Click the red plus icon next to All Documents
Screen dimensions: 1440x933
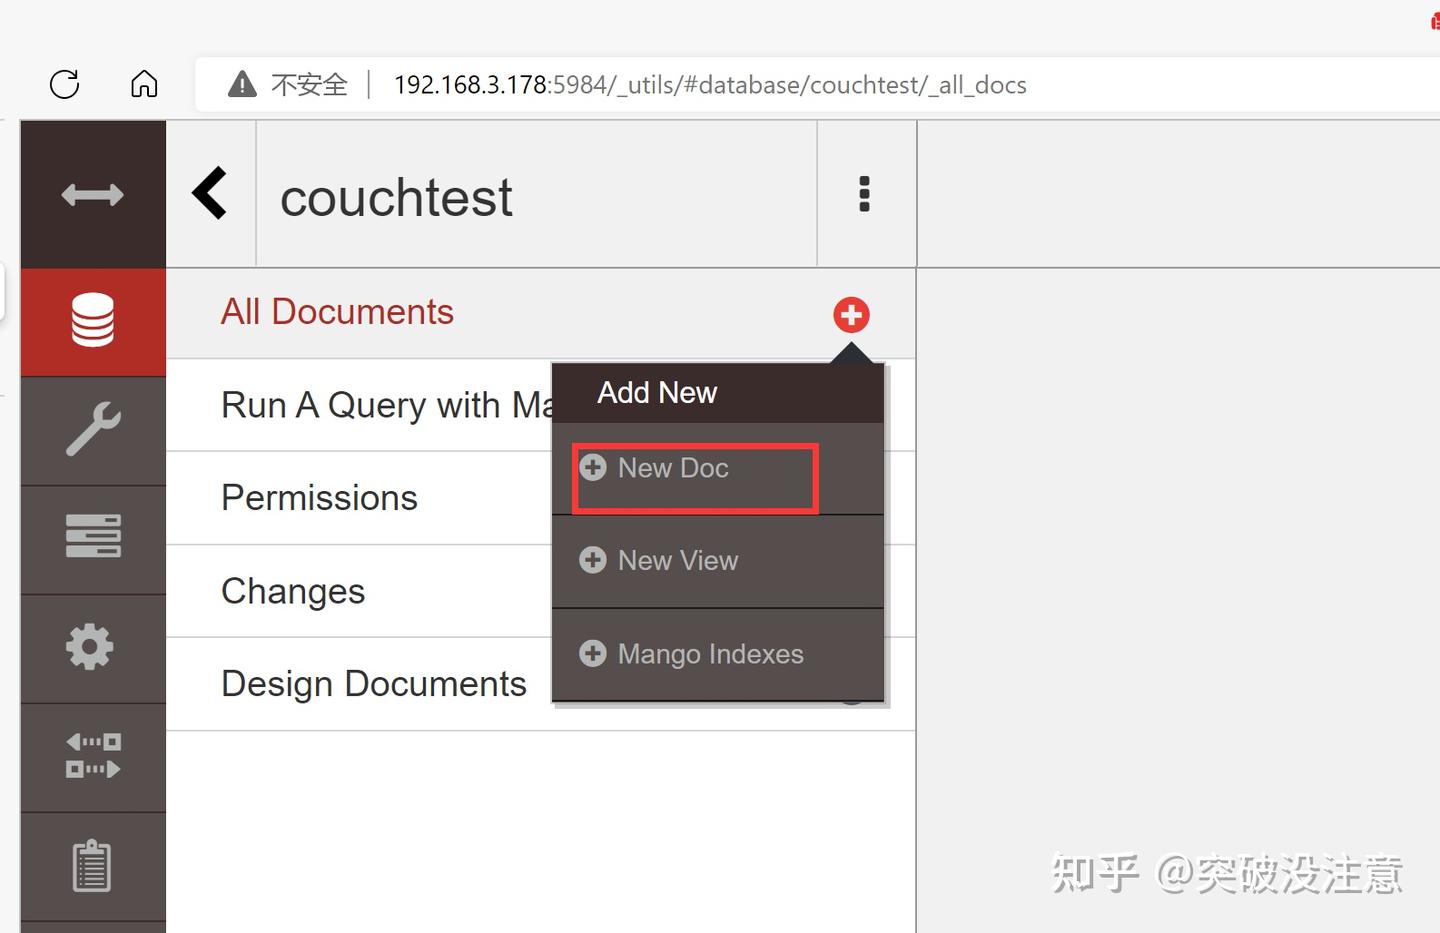(x=850, y=314)
